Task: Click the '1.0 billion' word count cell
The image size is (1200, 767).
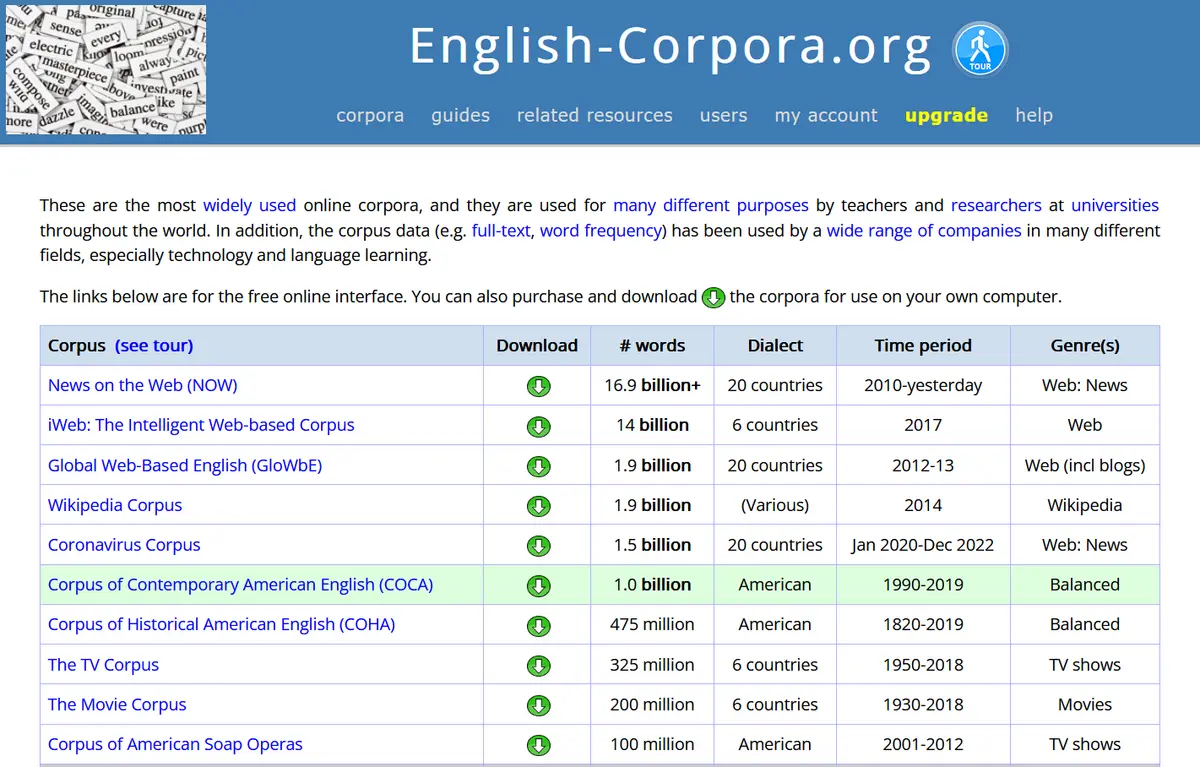Action: pyautogui.click(x=652, y=585)
